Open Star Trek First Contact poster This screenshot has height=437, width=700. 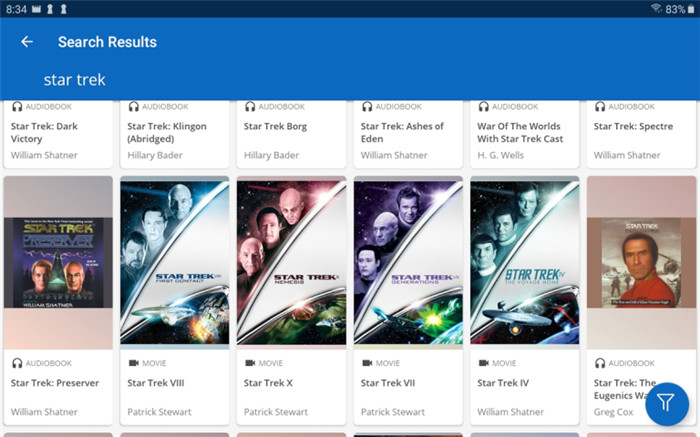click(175, 262)
